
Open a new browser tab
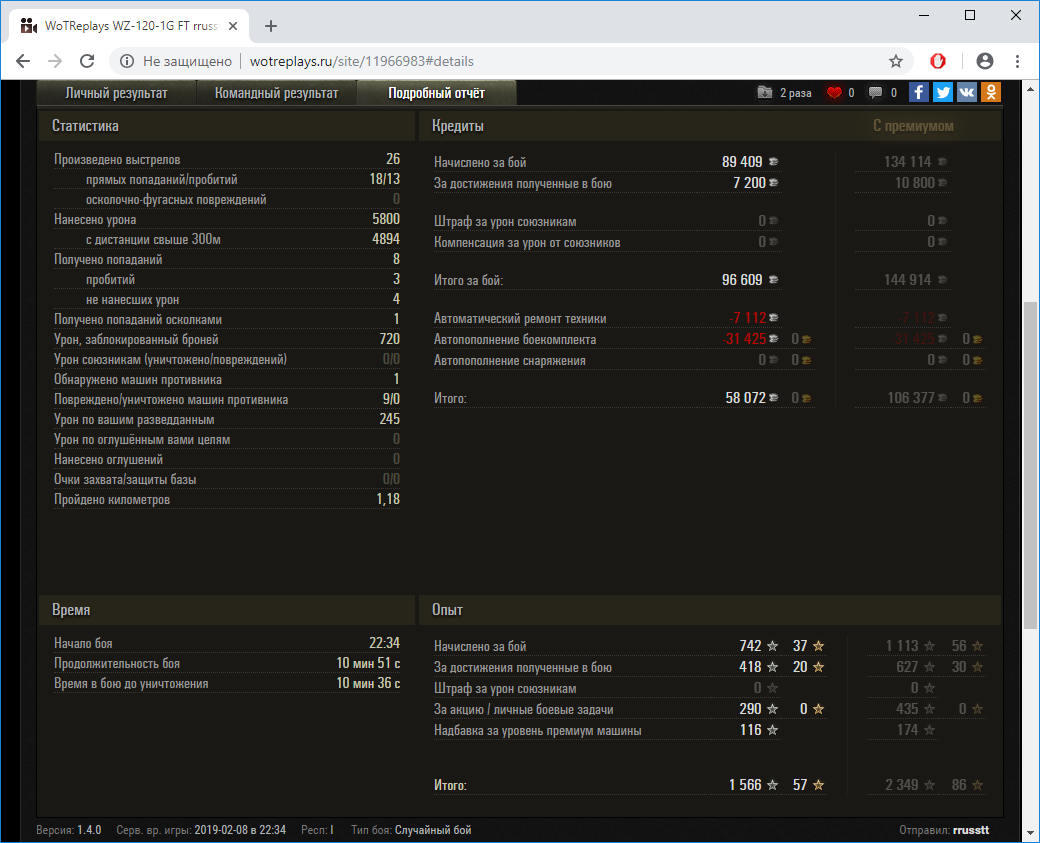[271, 26]
